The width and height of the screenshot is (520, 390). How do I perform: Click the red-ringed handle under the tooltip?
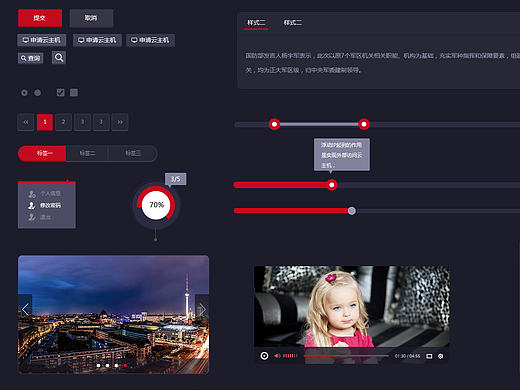[x=332, y=185]
